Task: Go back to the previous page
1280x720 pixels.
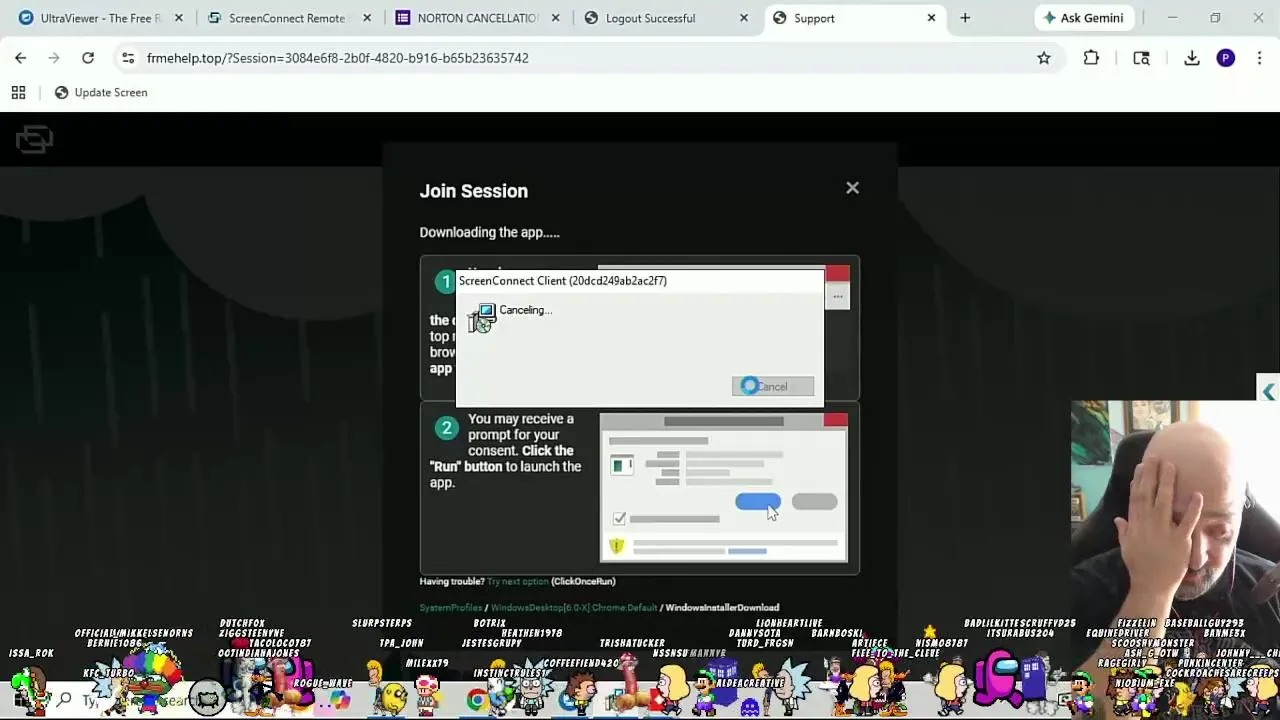Action: point(20,58)
